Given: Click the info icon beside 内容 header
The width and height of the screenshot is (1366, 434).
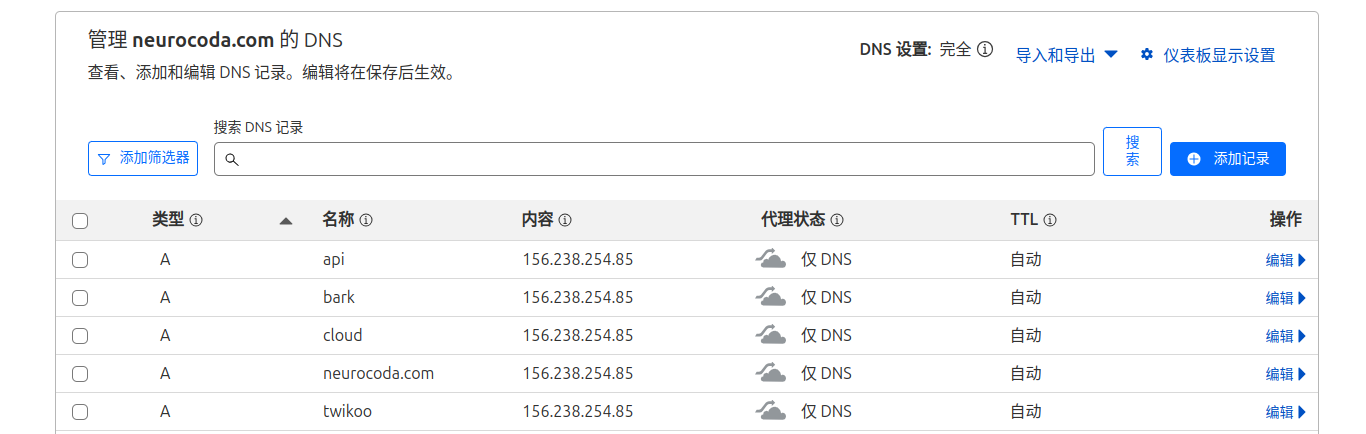Looking at the screenshot, I should [x=565, y=220].
